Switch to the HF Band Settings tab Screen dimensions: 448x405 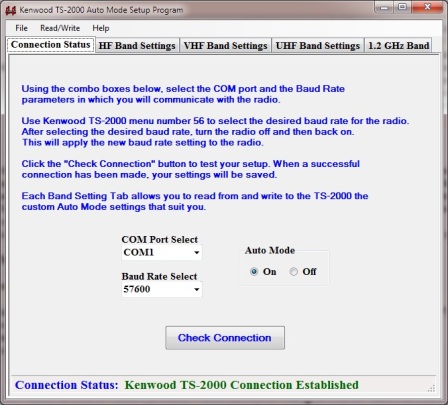137,46
